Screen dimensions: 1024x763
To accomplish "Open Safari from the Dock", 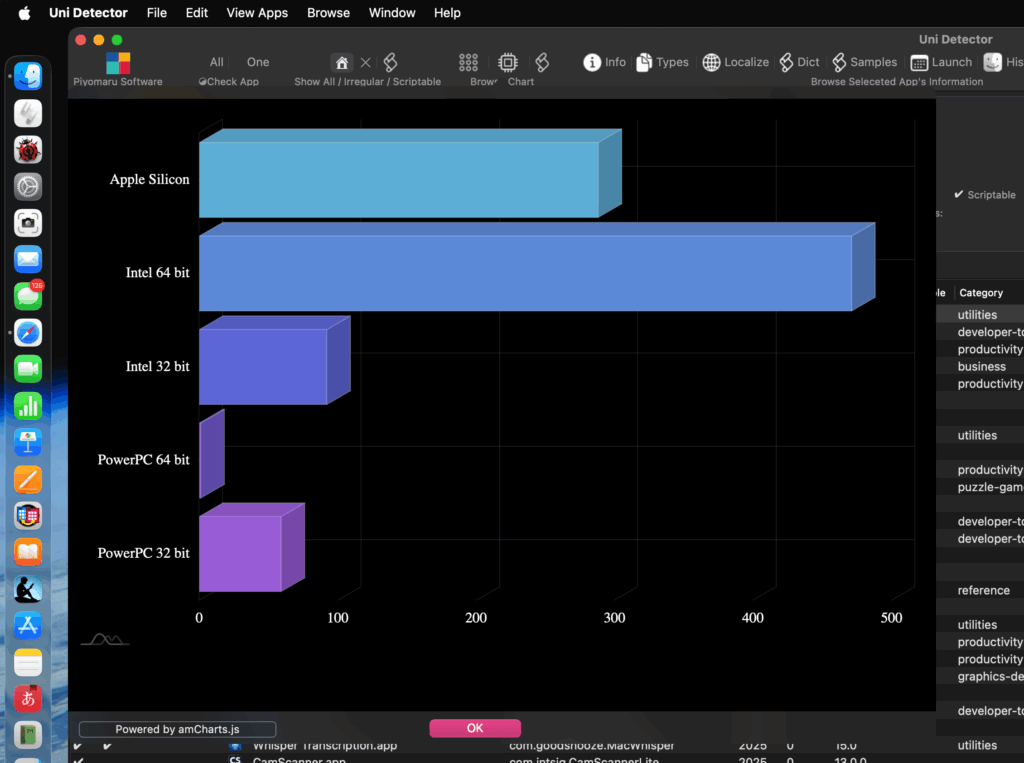I will (x=28, y=332).
